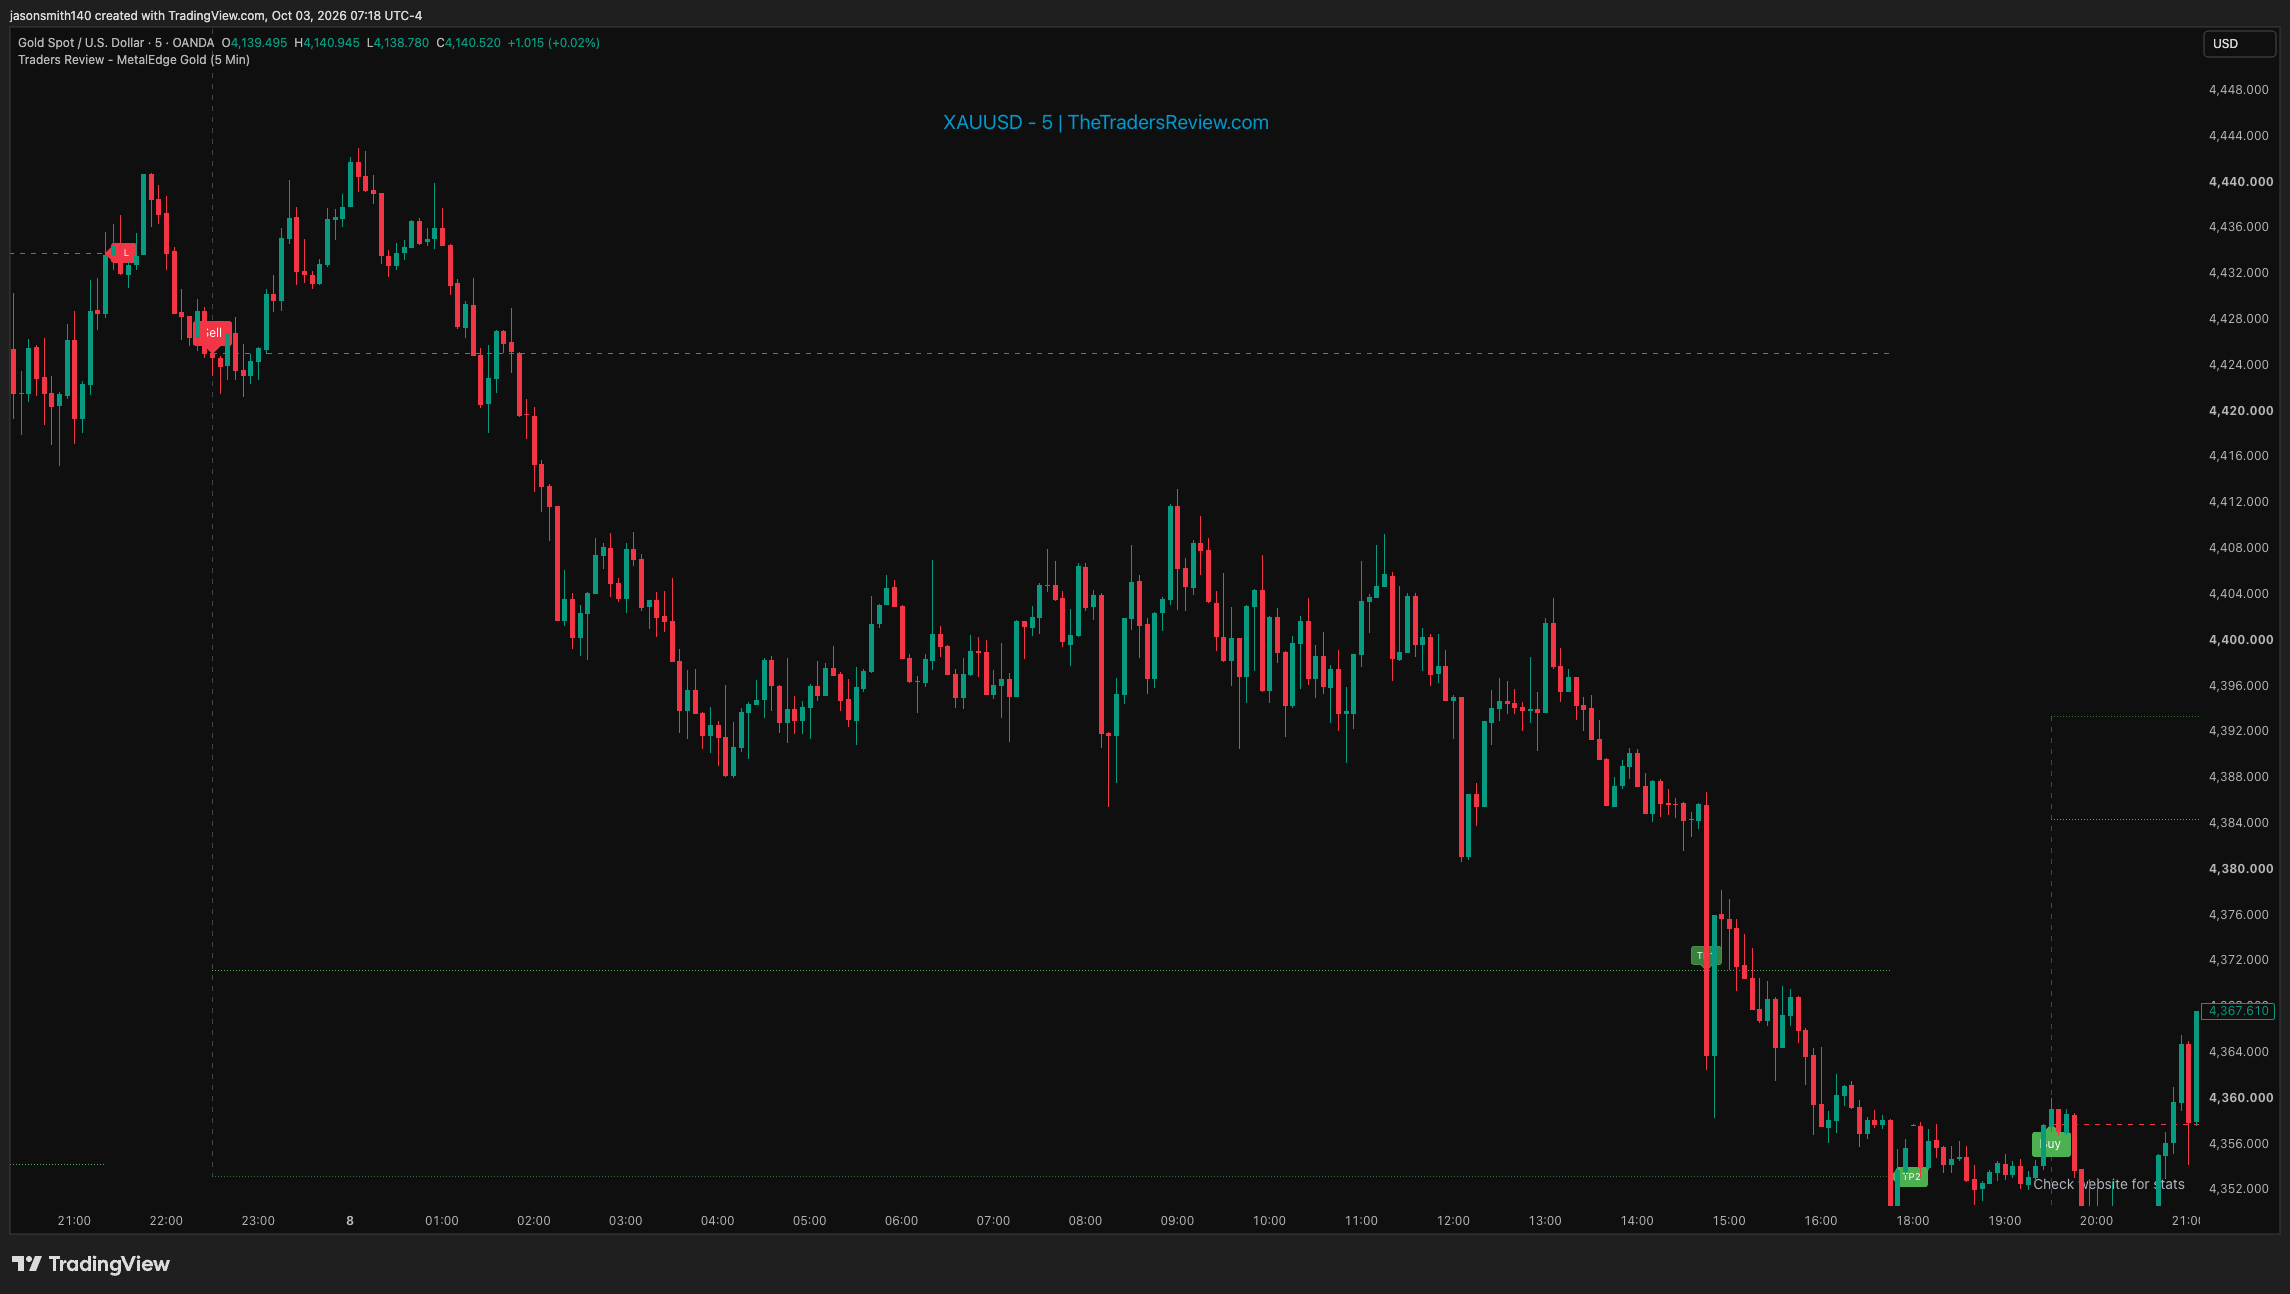Click the +1.015 (+0.02%) change value
The width and height of the screenshot is (2290, 1294).
point(554,43)
